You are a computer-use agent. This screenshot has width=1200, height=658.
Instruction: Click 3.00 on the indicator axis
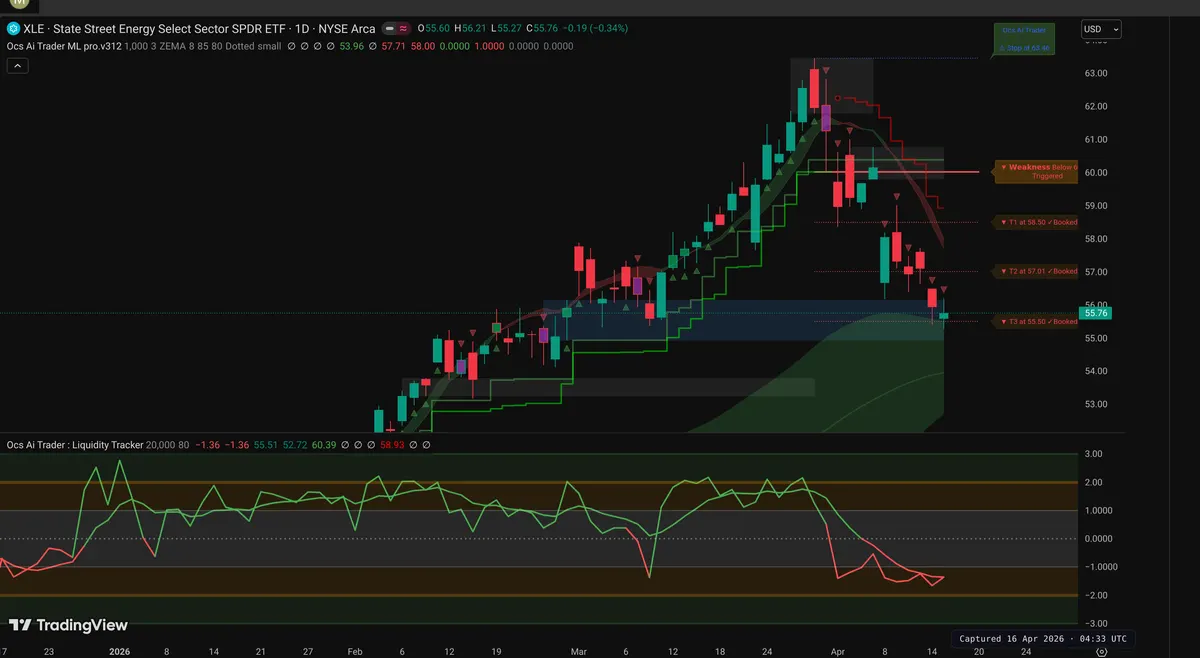tap(1094, 454)
